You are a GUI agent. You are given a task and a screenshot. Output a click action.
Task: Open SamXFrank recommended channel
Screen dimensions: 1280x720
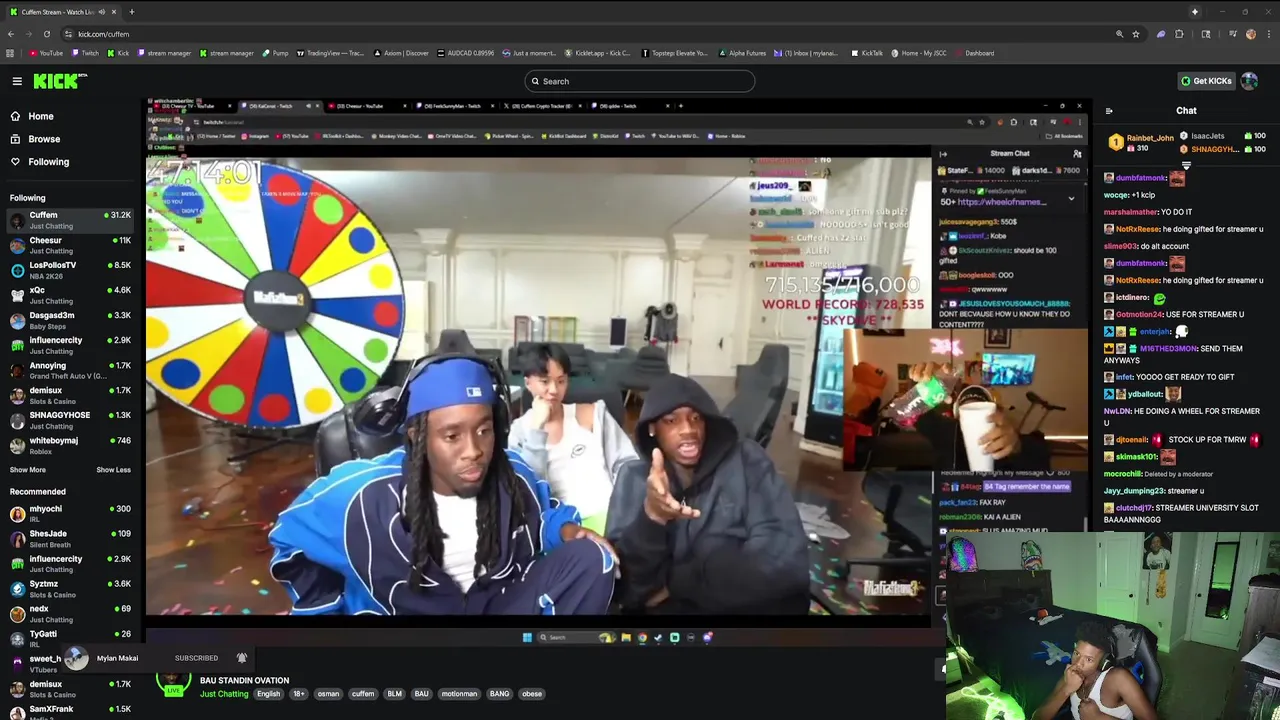[70, 713]
